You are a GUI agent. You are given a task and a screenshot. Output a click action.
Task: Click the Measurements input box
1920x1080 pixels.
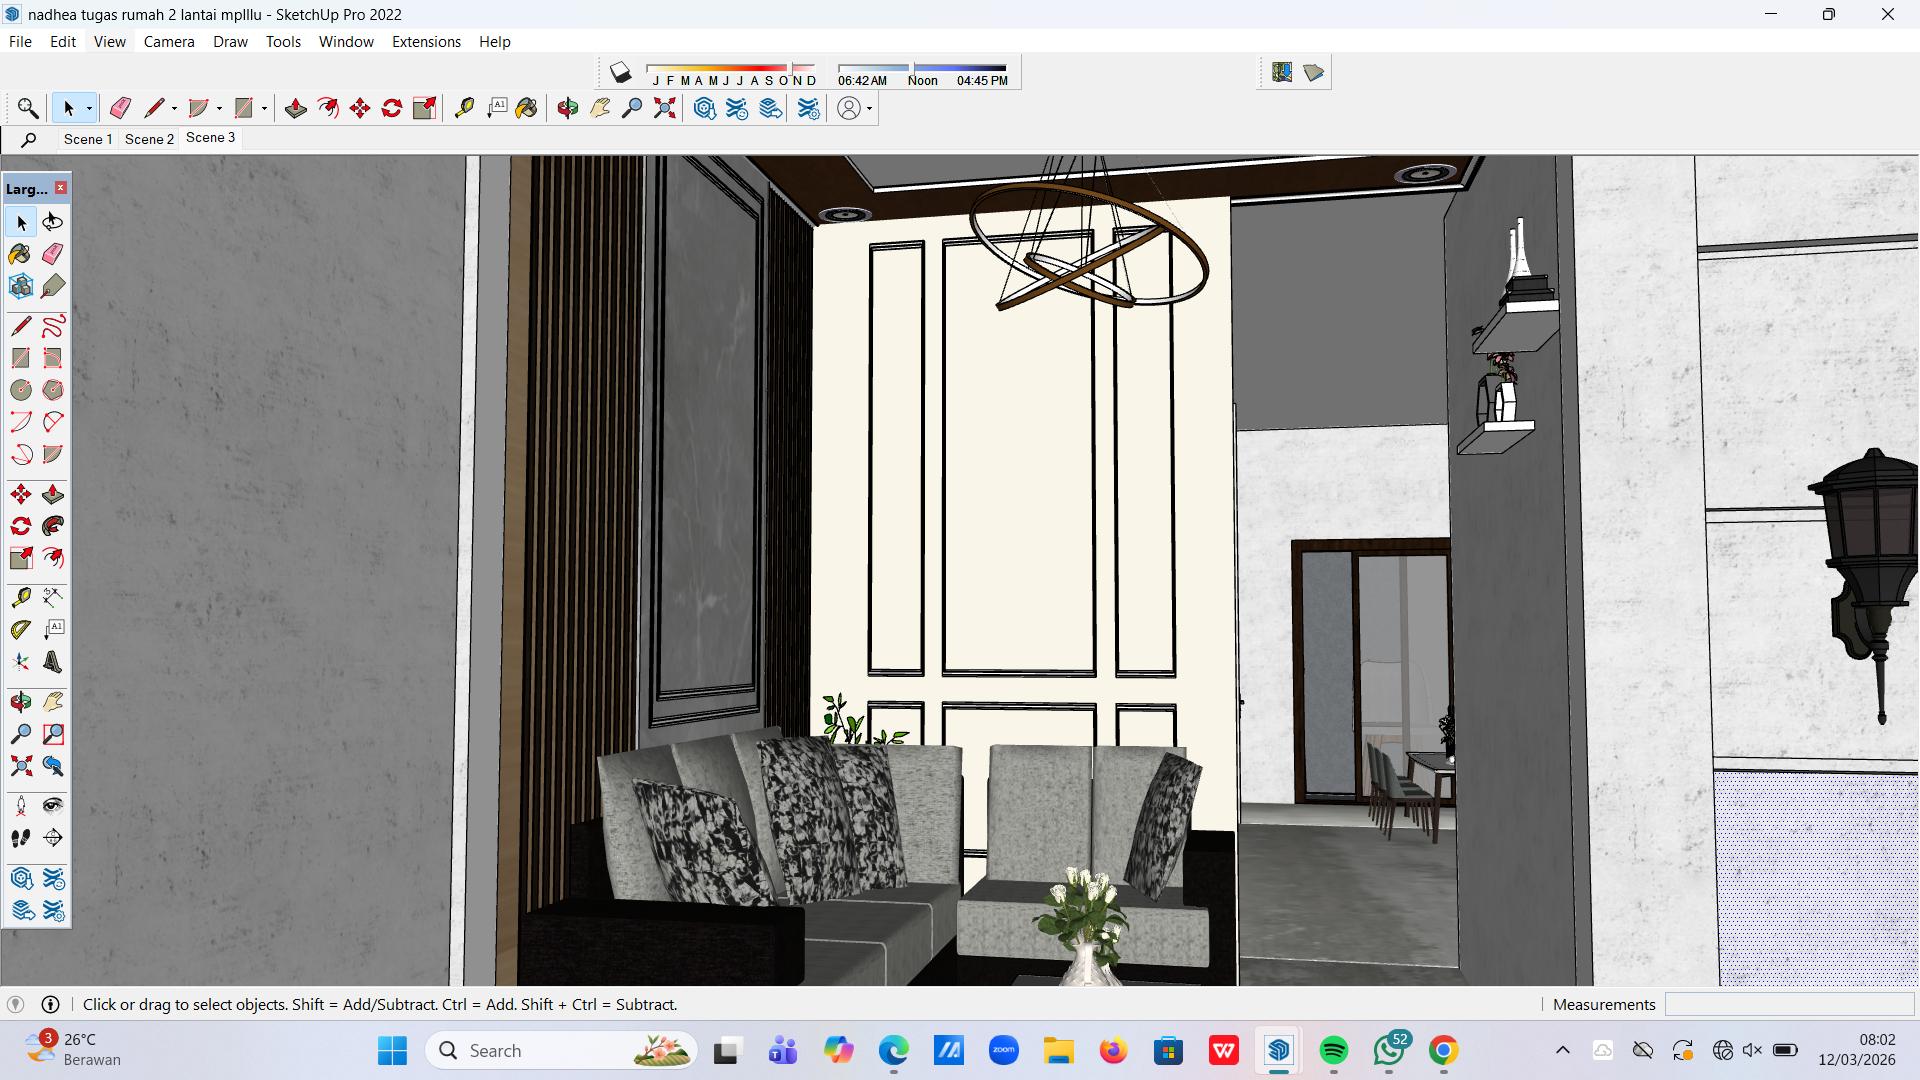point(1788,1004)
